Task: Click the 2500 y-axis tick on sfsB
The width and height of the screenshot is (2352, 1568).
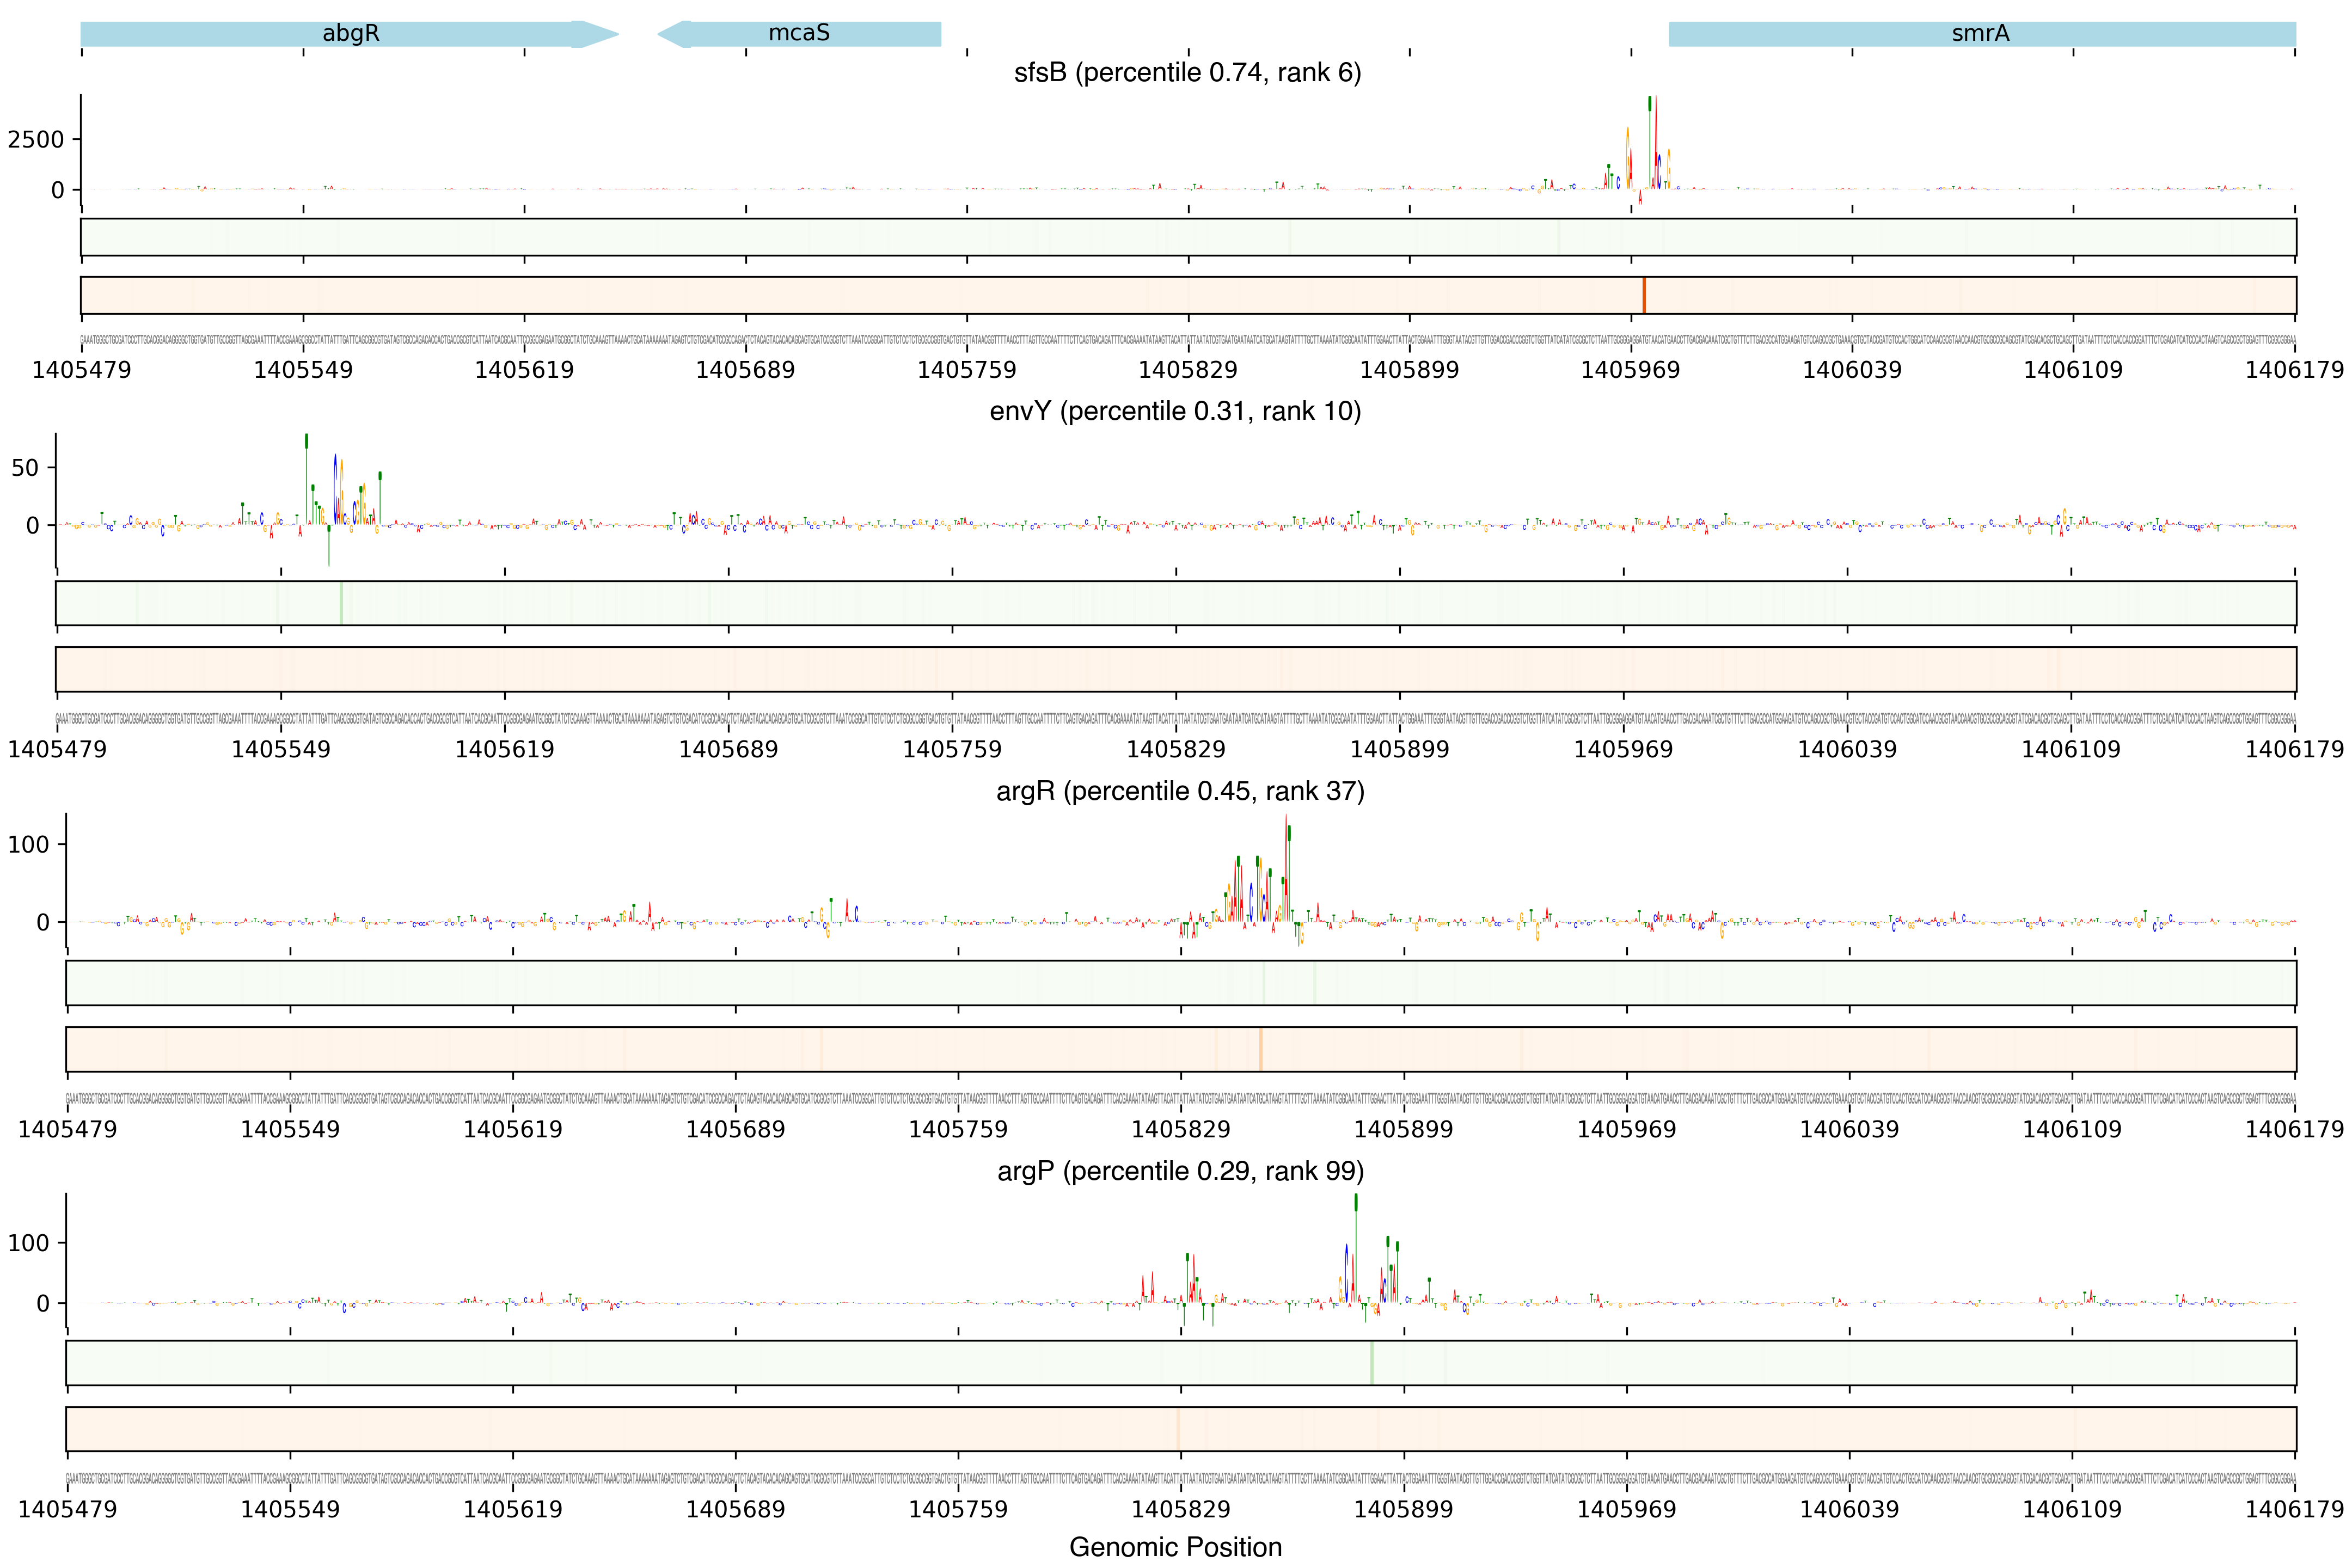Action: tap(36, 140)
